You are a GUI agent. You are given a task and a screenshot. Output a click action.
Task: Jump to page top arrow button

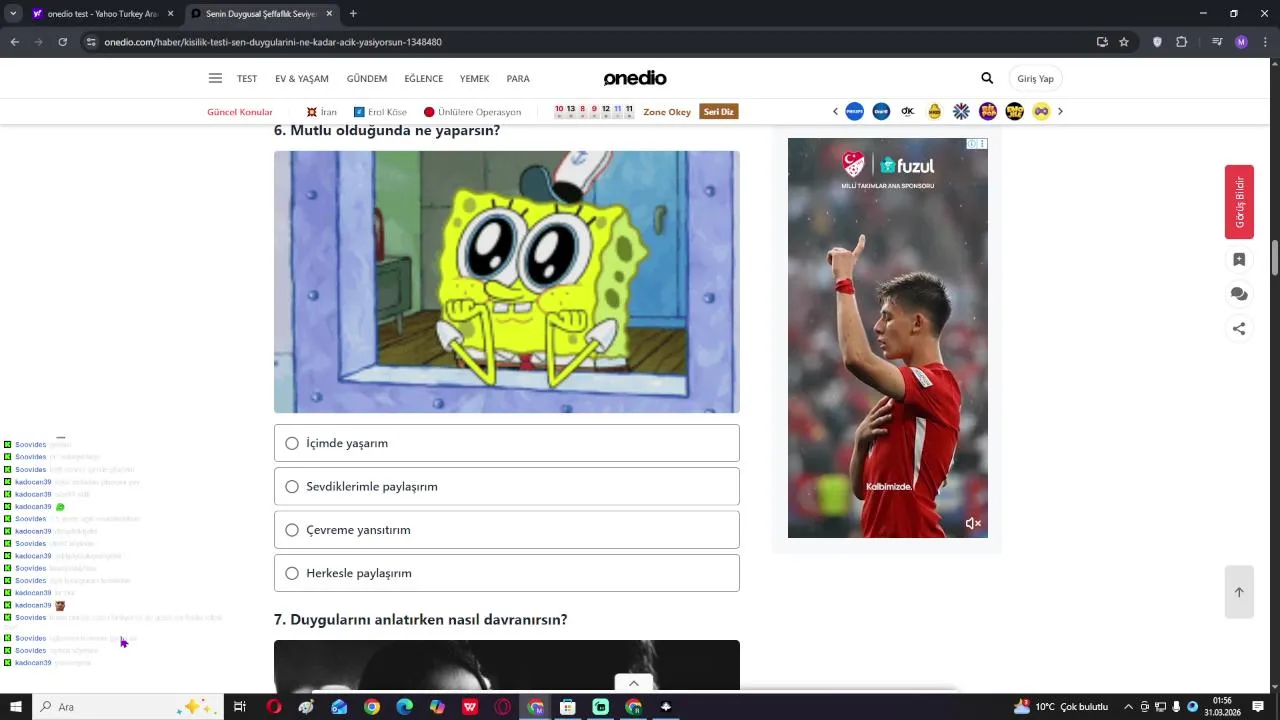click(1239, 592)
